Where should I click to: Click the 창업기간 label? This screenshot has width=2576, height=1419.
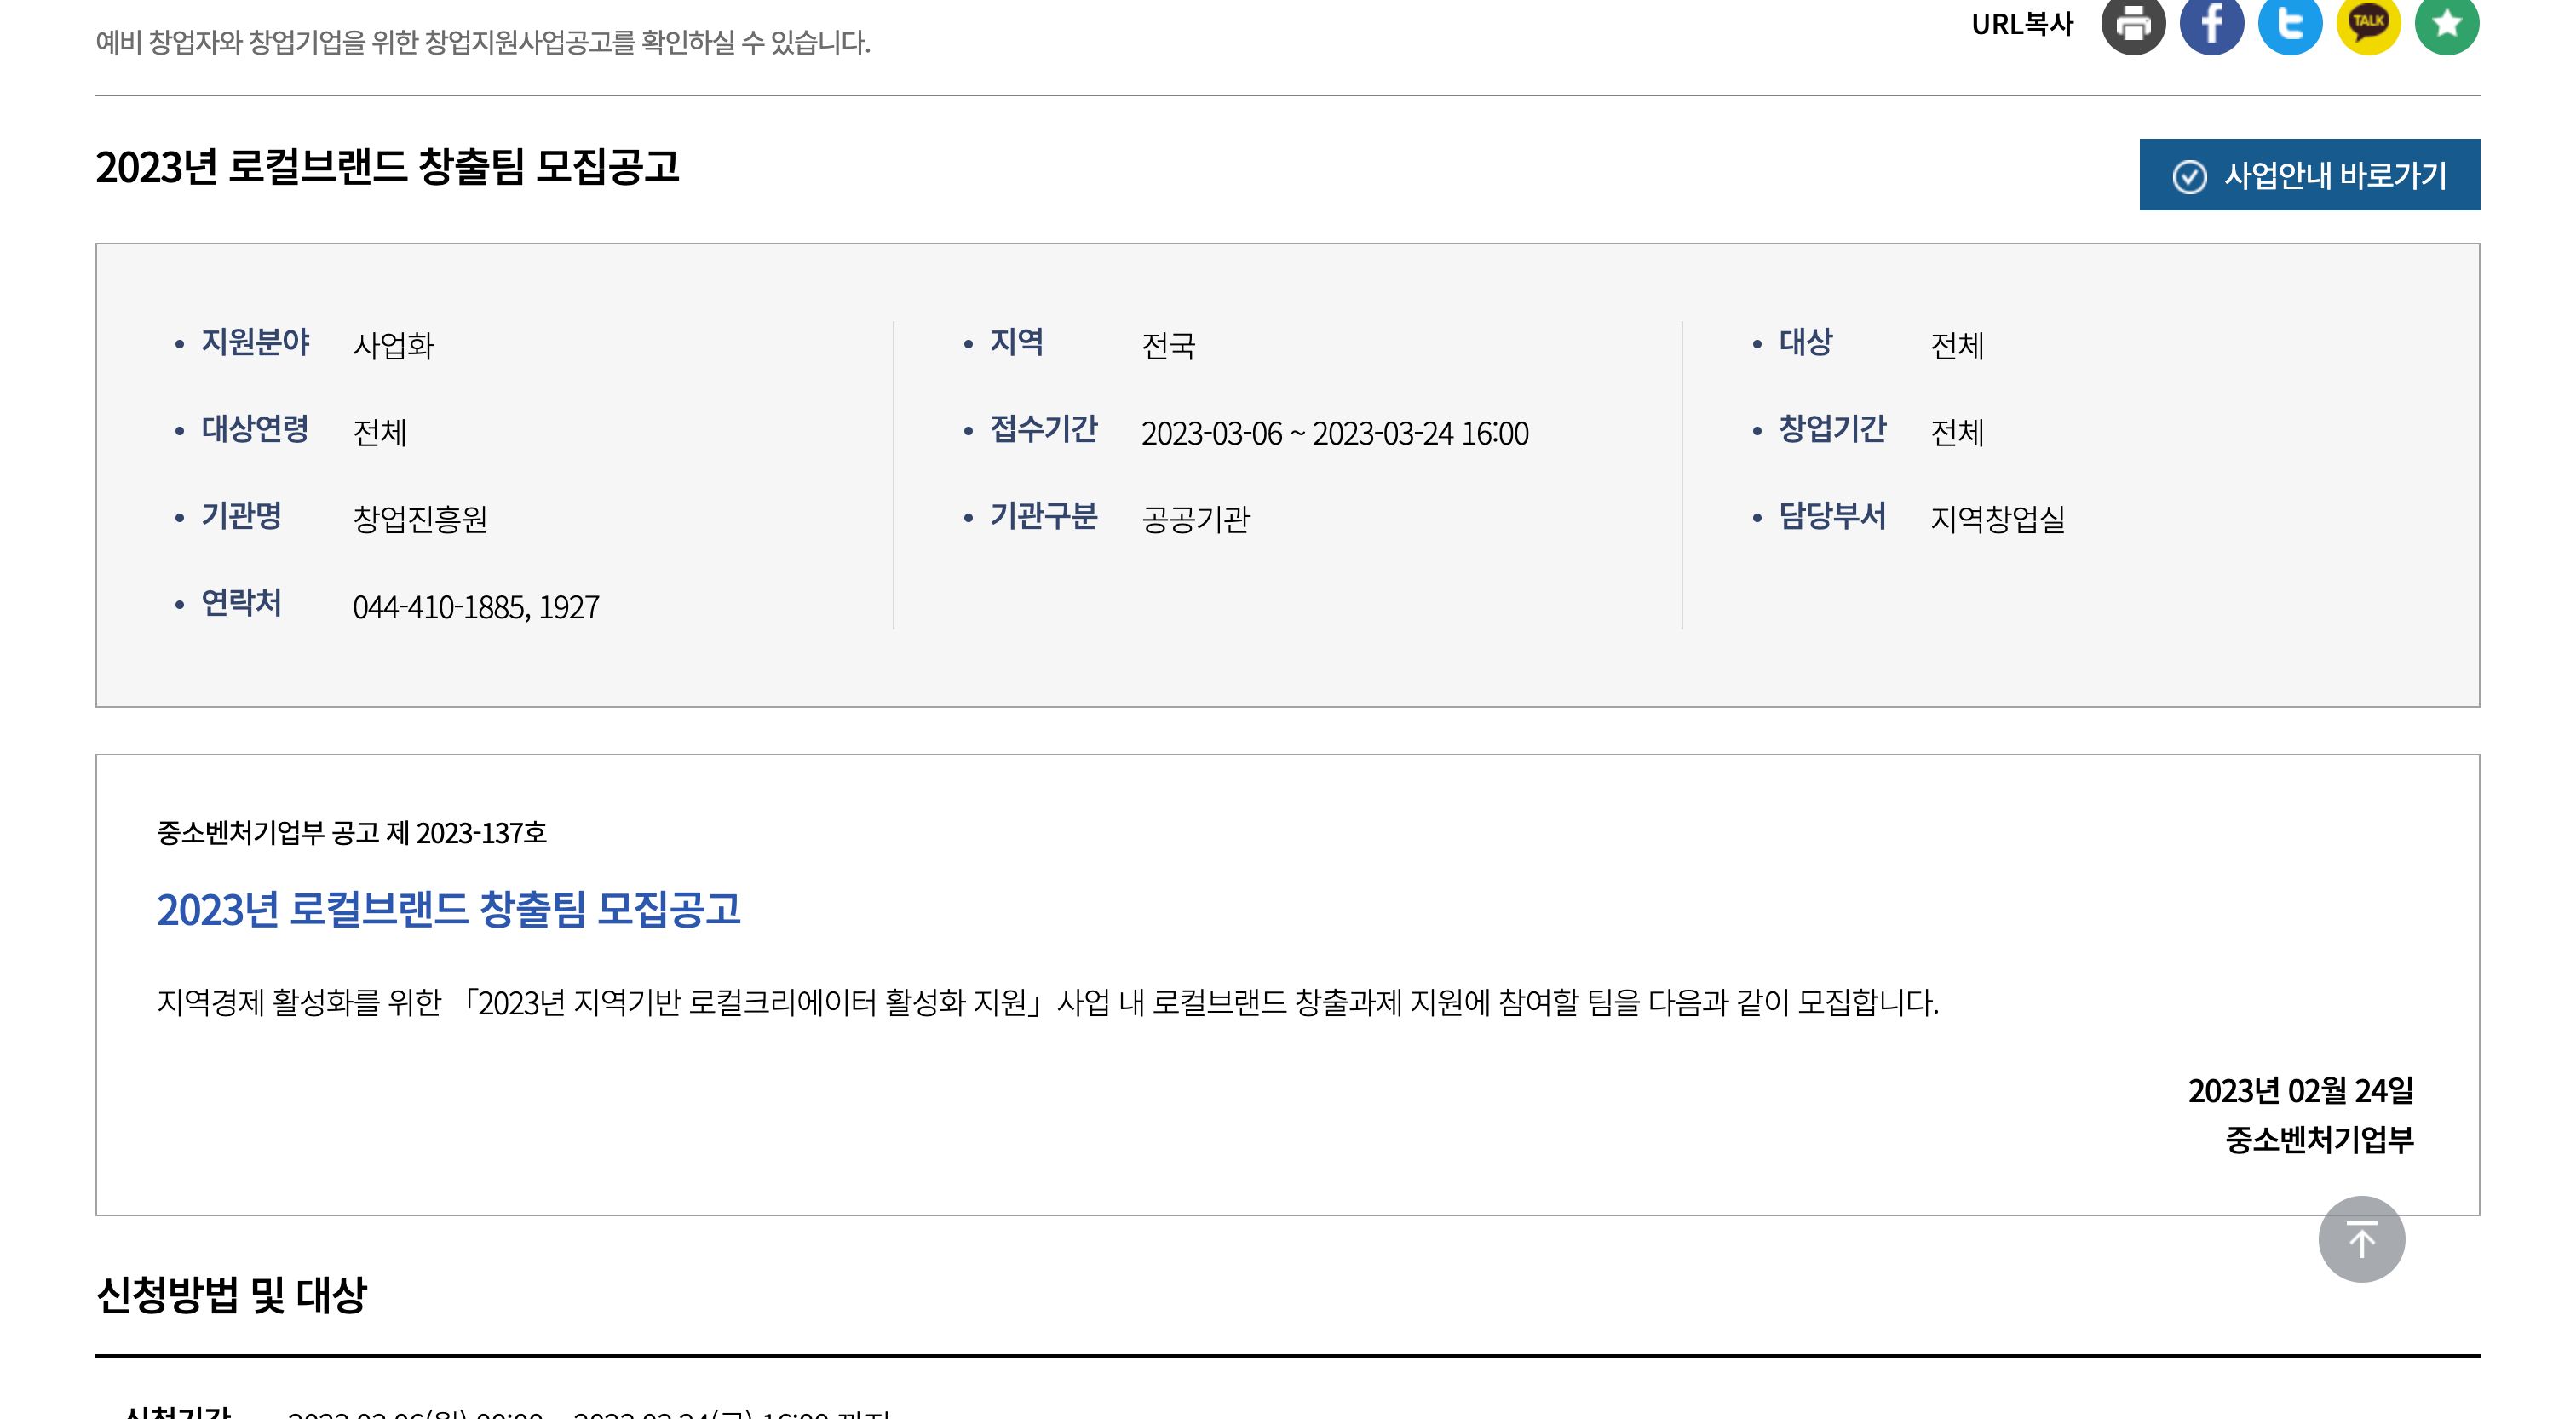pyautogui.click(x=1832, y=429)
